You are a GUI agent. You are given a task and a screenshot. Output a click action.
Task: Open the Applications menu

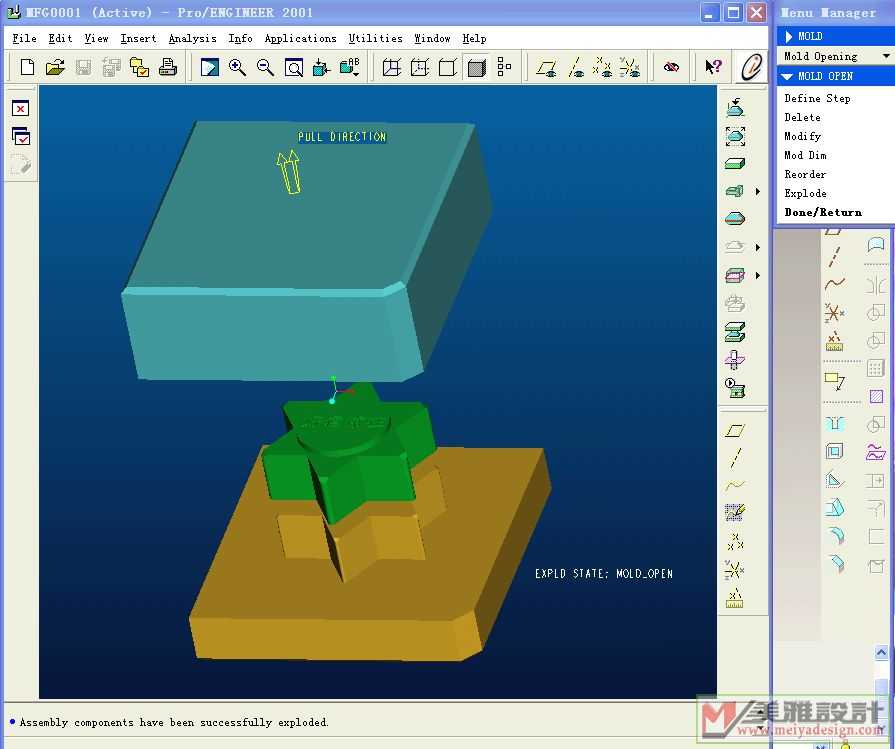click(300, 38)
